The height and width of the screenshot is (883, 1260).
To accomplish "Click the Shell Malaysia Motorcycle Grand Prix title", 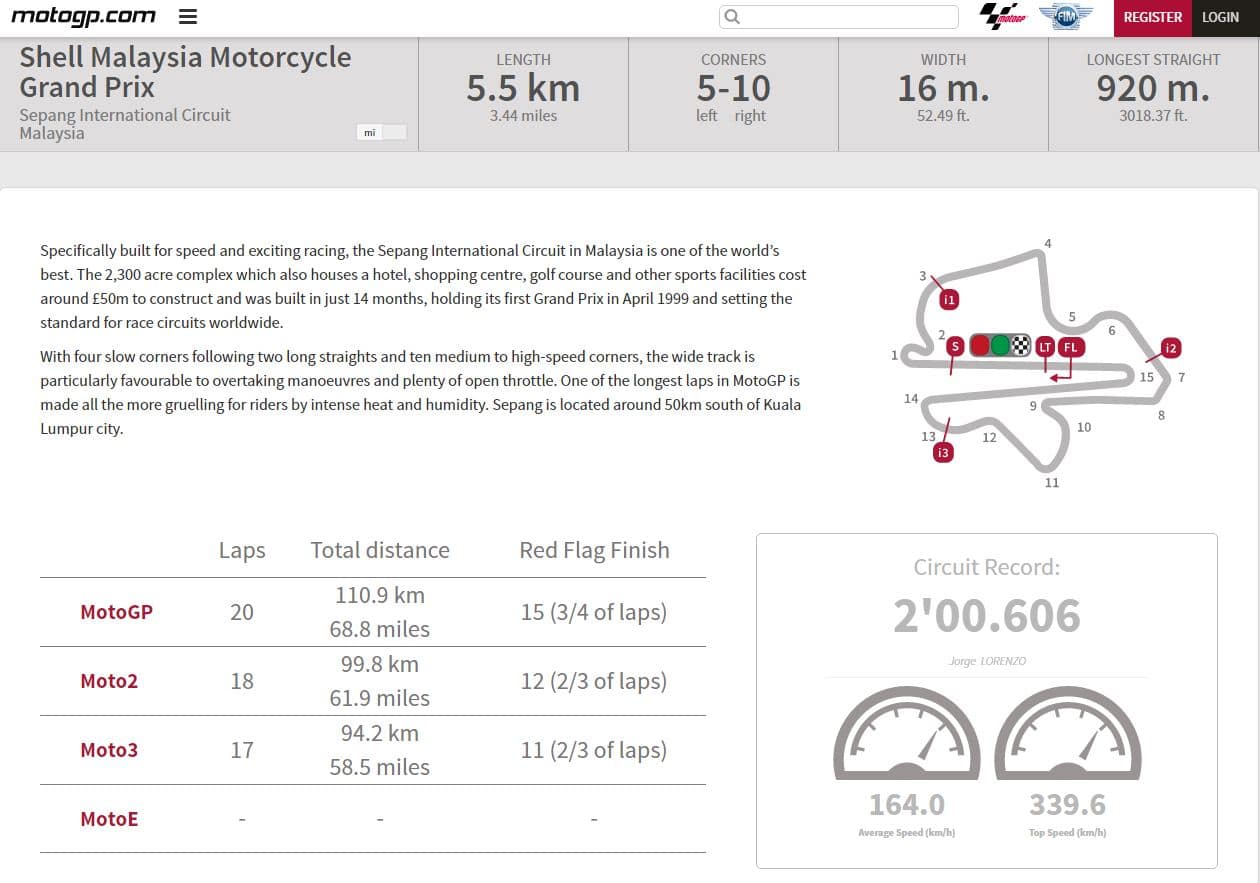I will point(185,71).
